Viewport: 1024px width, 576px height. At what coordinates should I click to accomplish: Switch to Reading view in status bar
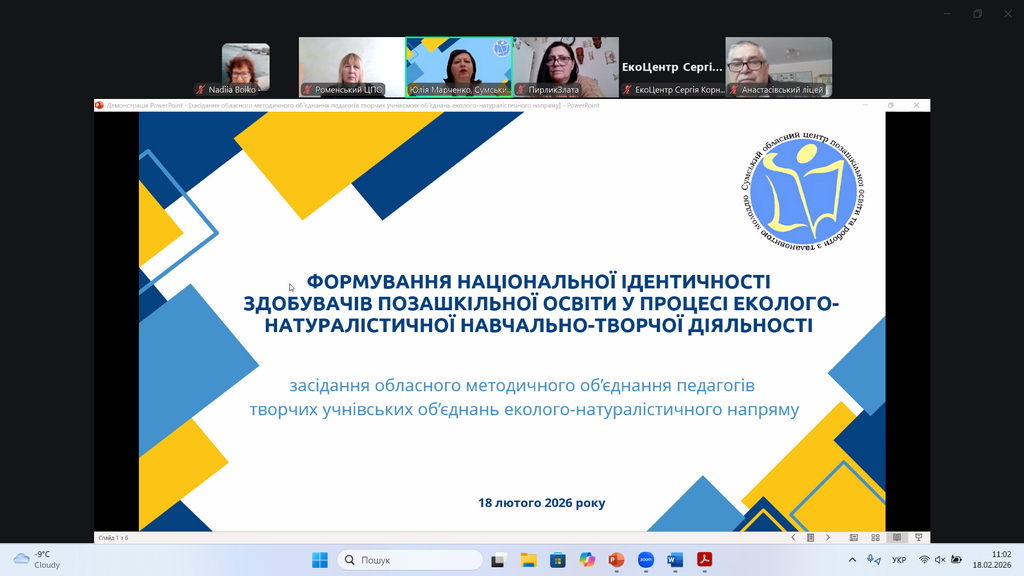coord(897,538)
